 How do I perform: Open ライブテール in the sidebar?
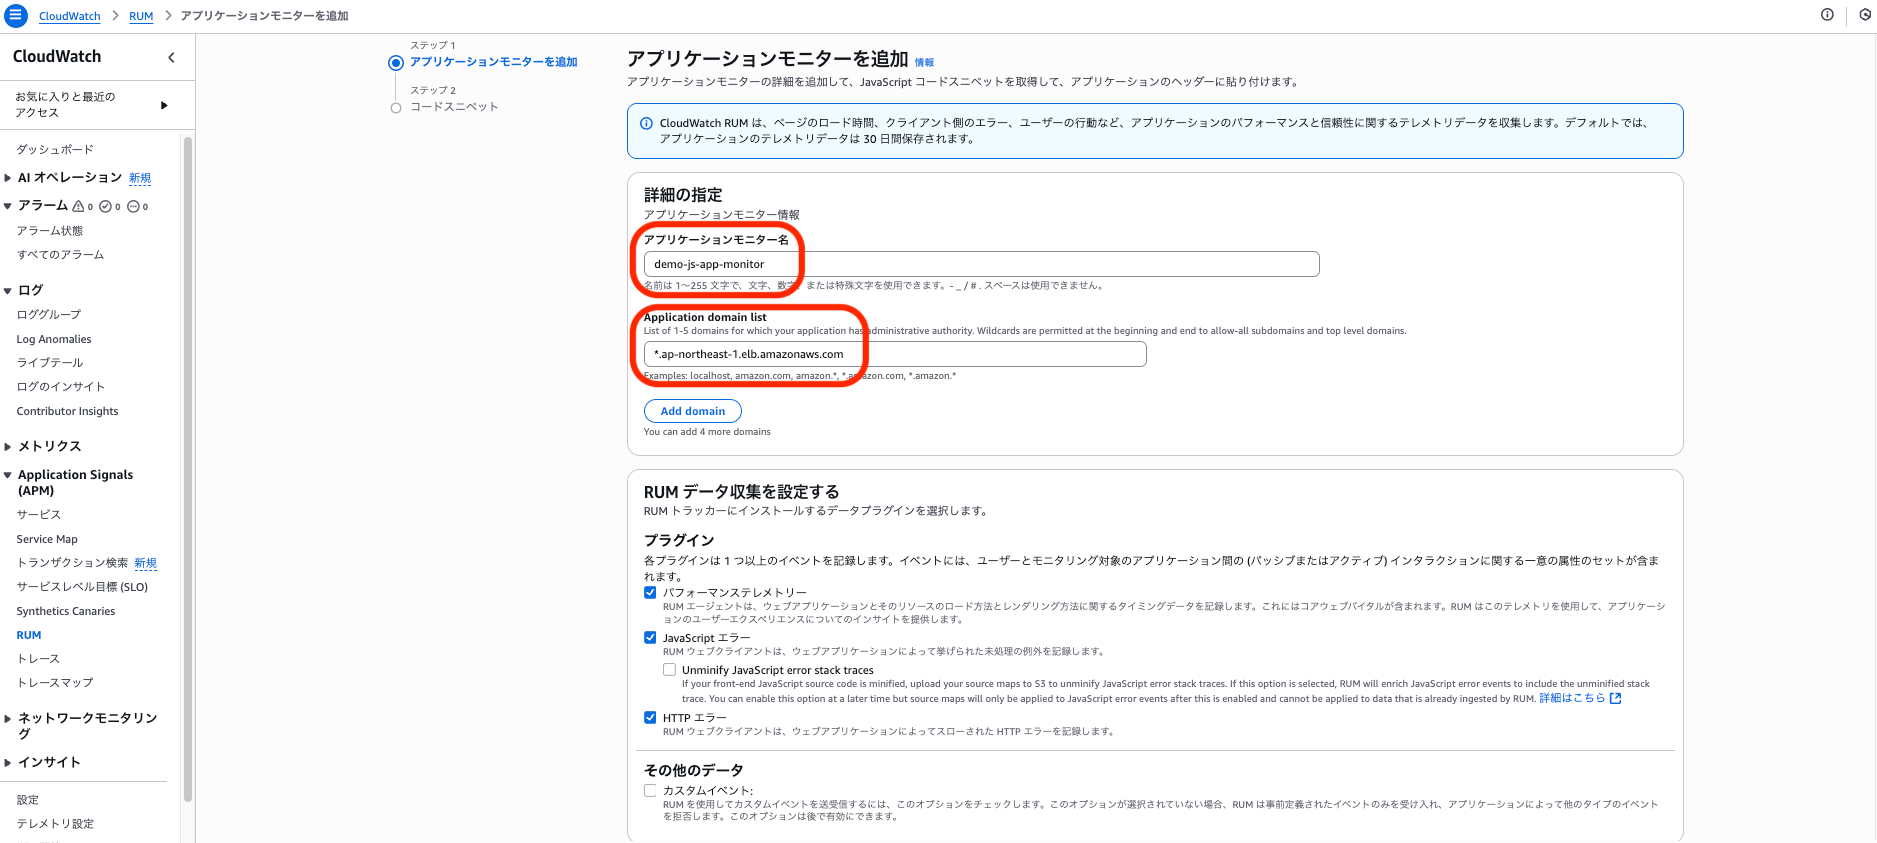point(50,362)
